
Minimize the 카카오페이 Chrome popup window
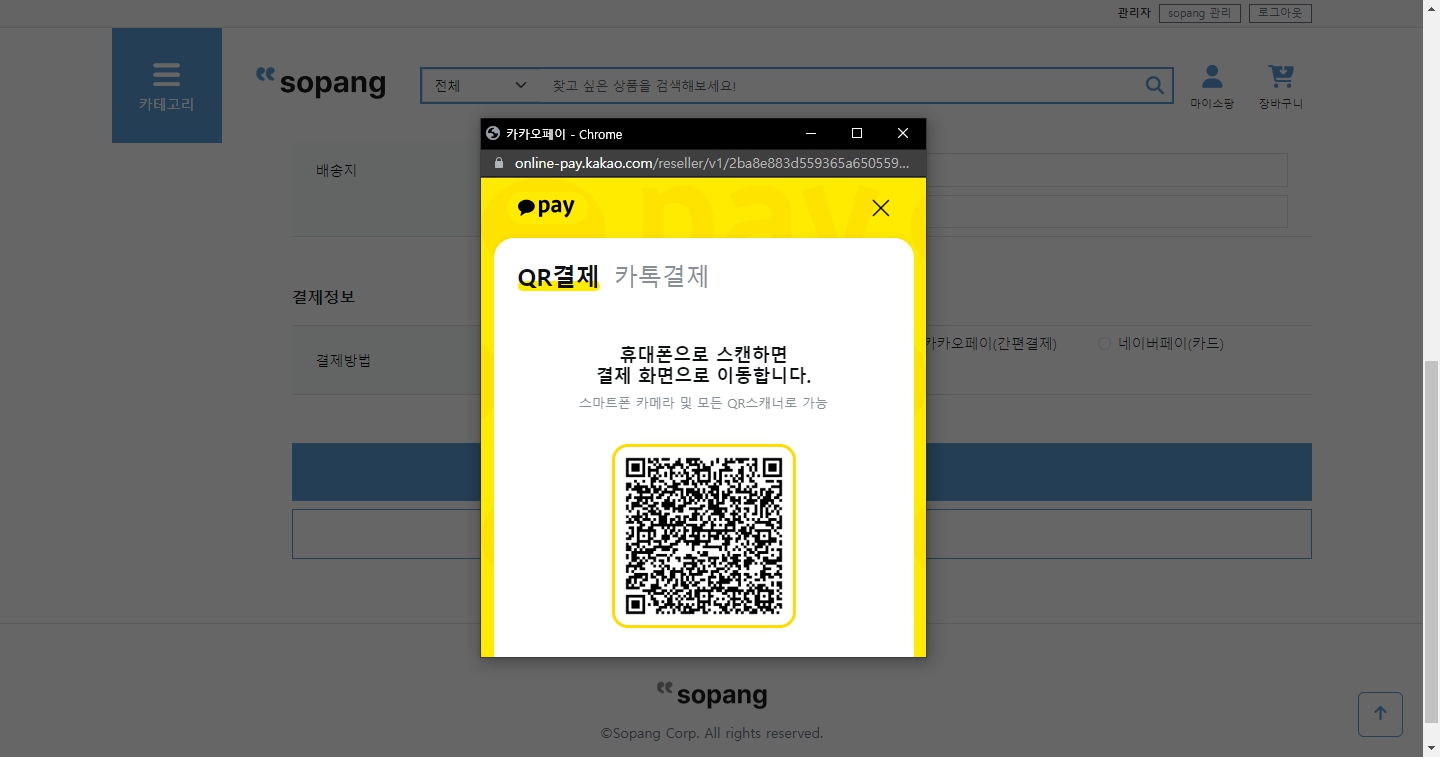tap(811, 133)
